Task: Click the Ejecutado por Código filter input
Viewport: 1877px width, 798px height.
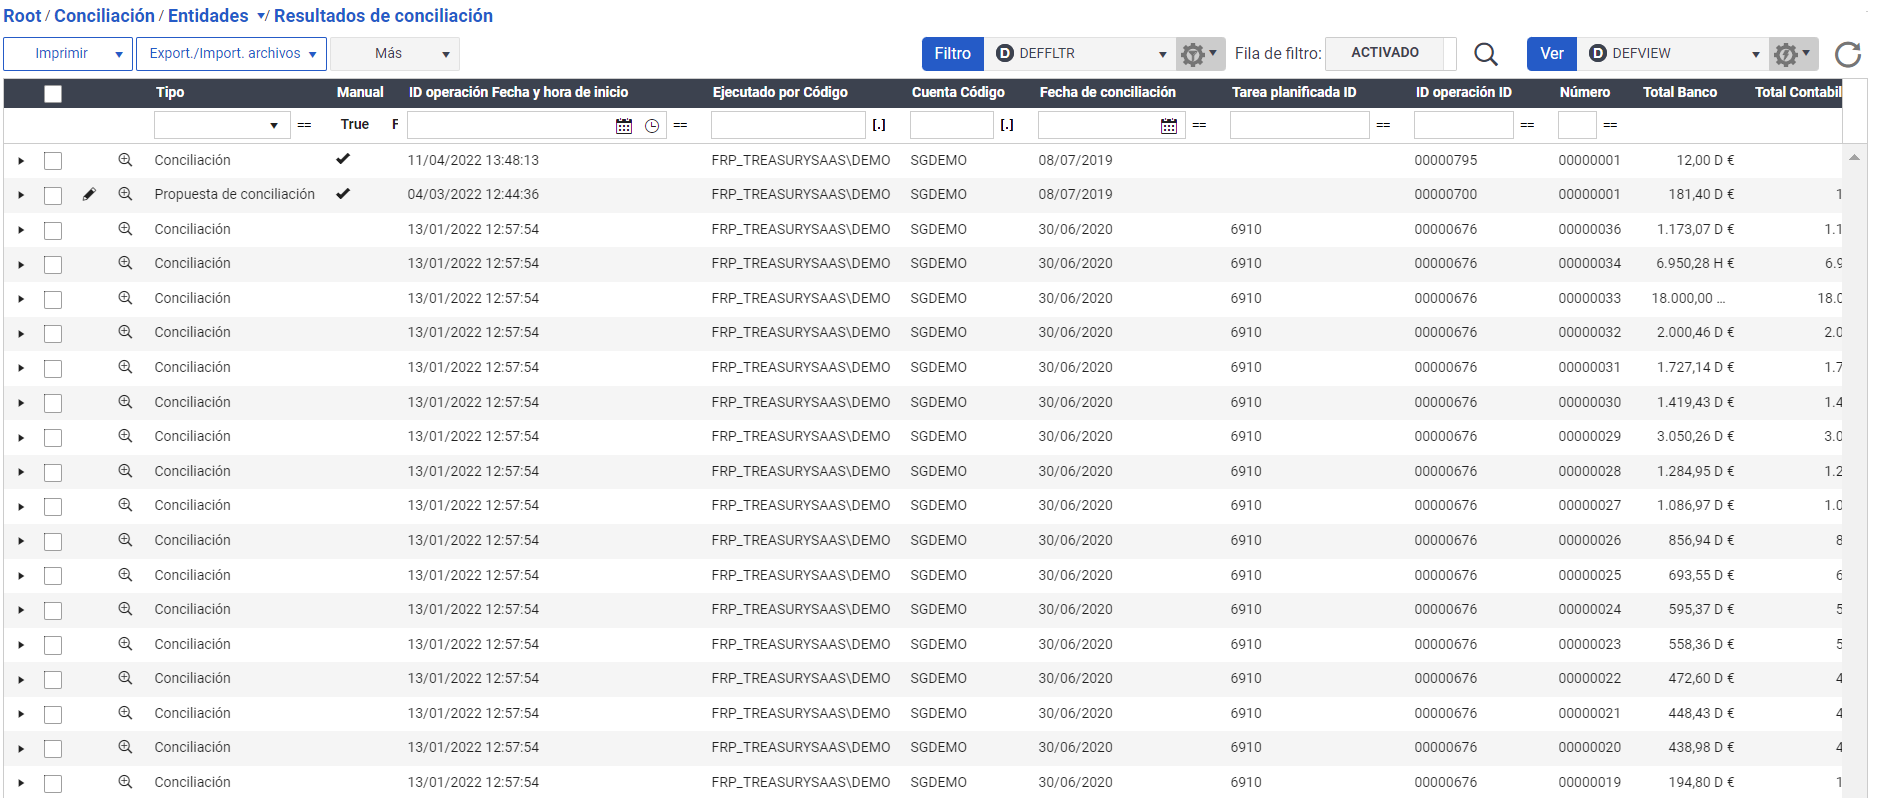Action: tap(787, 125)
